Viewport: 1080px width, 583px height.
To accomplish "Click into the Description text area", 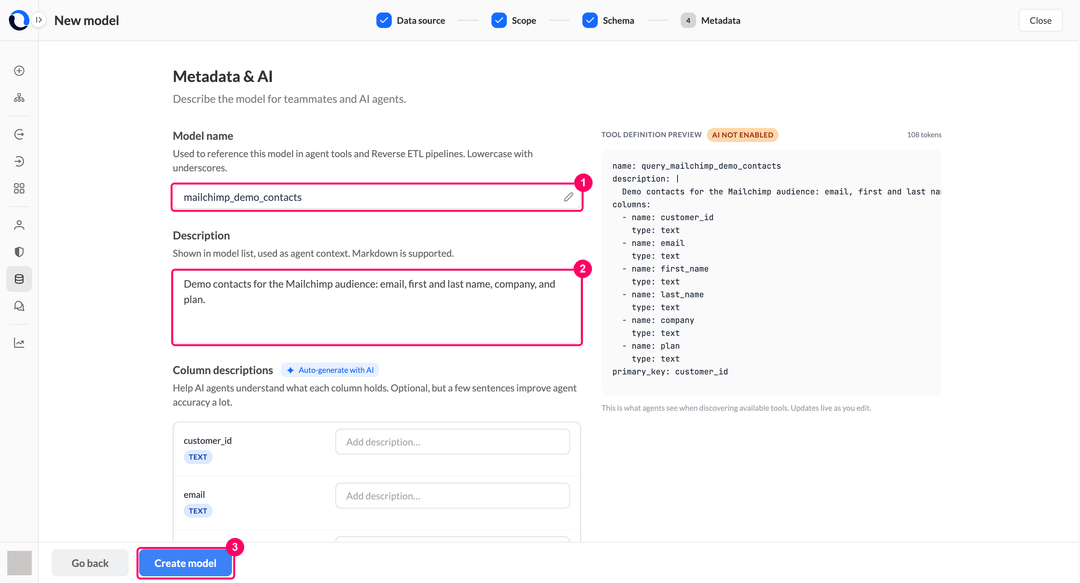I will pyautogui.click(x=377, y=307).
